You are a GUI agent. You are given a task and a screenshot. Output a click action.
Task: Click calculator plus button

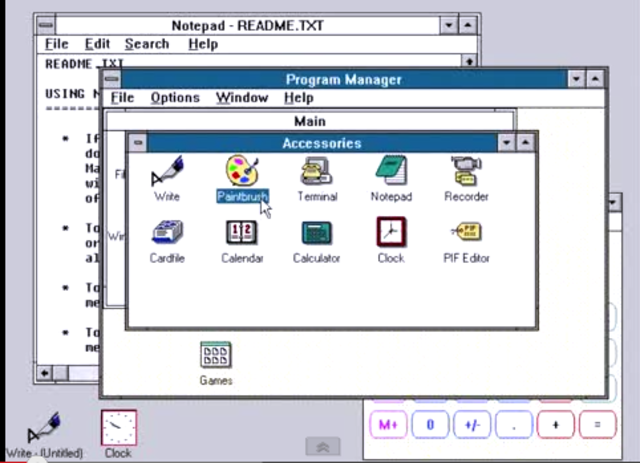pyautogui.click(x=556, y=425)
